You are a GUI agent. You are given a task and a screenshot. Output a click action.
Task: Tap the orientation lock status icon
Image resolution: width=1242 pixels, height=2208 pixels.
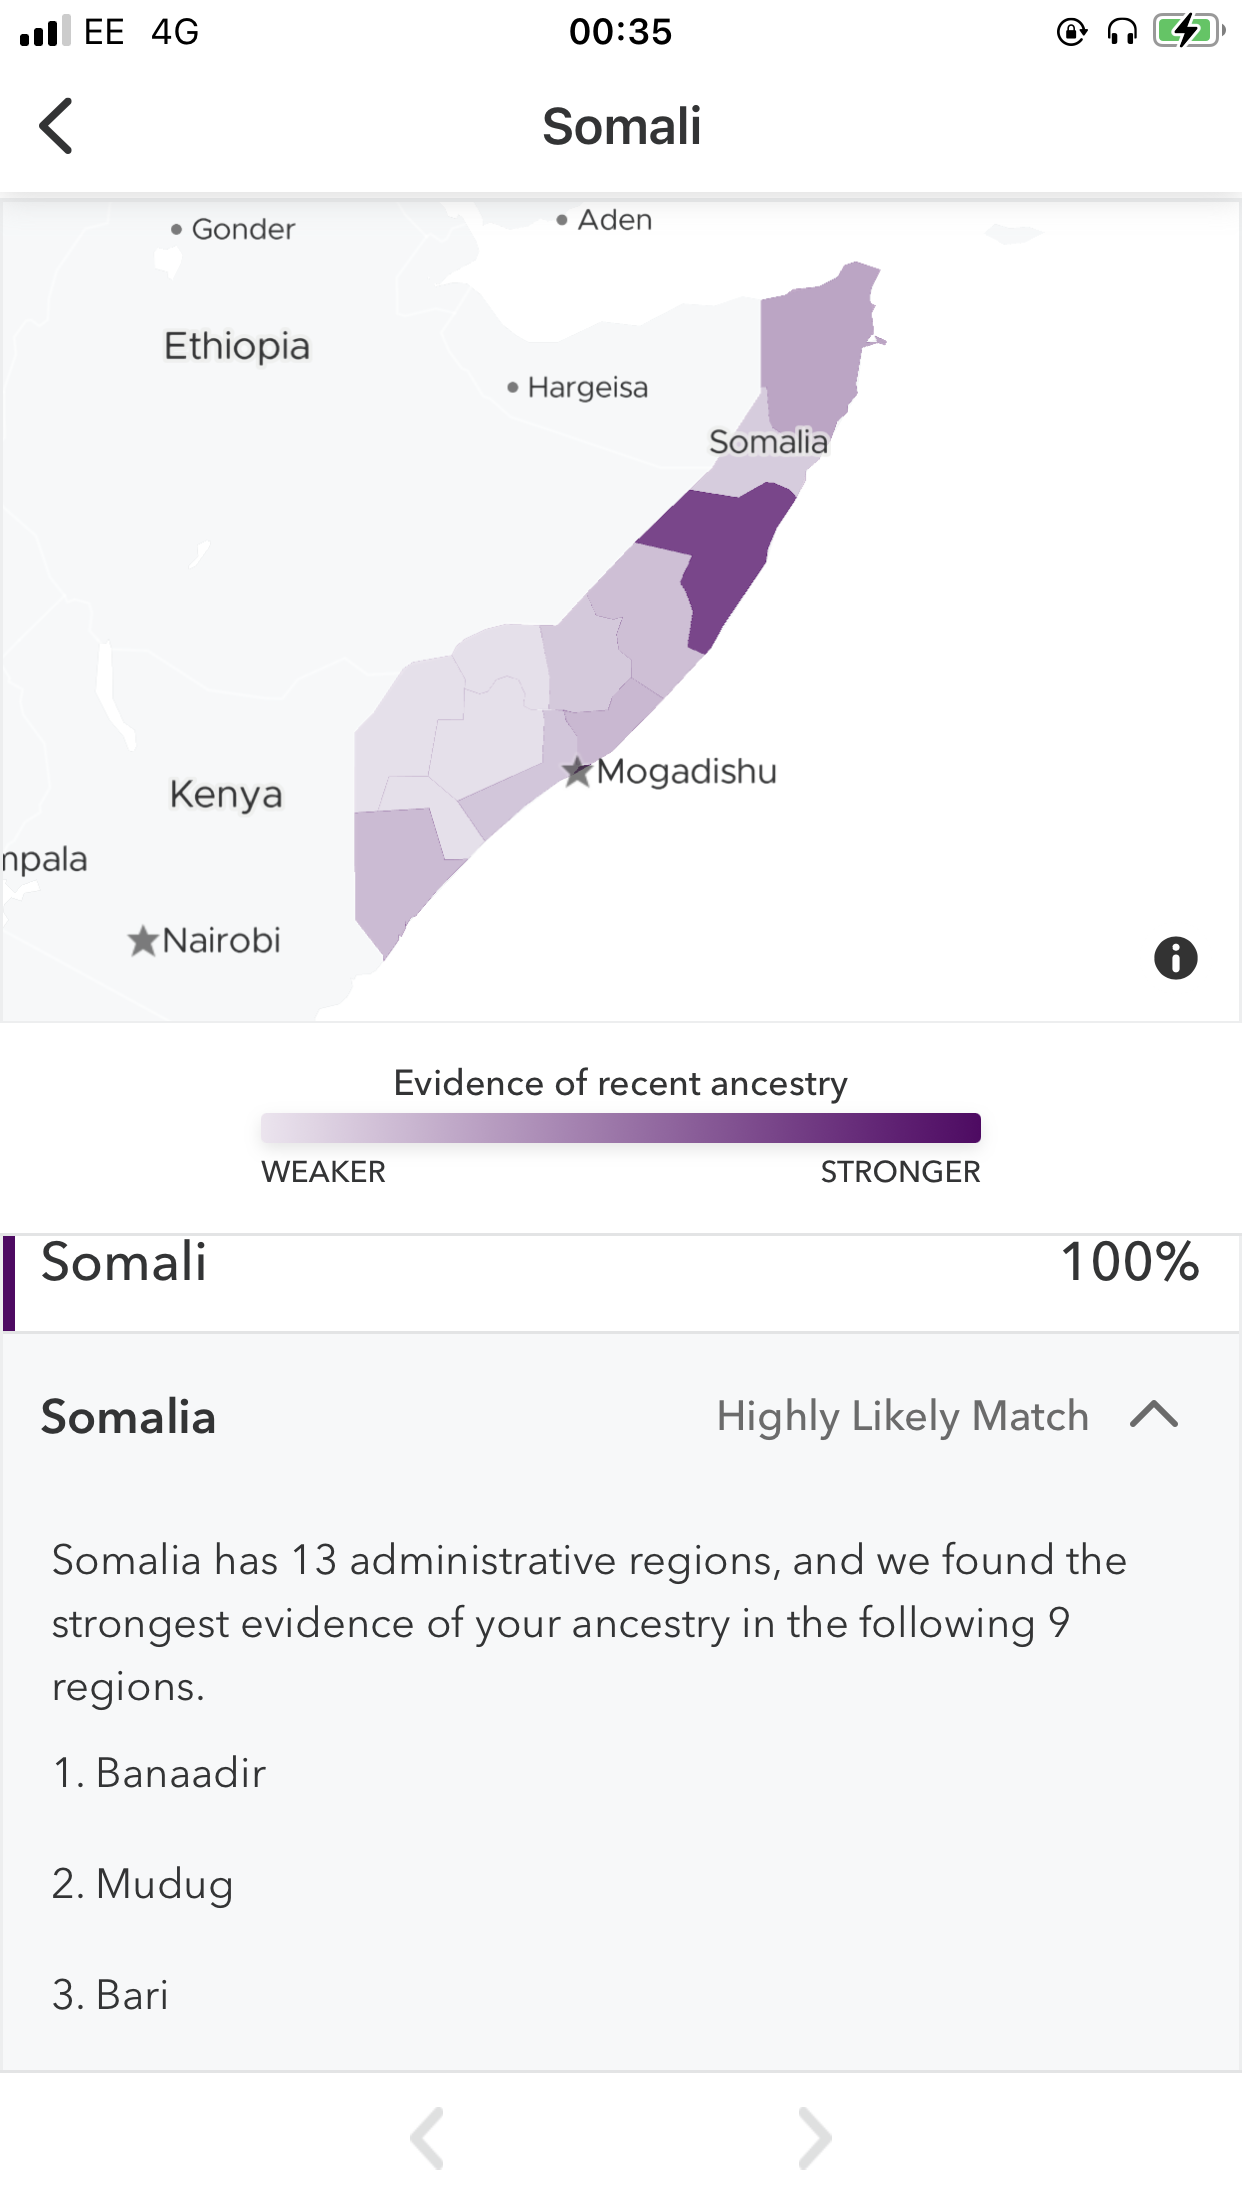point(1071,32)
